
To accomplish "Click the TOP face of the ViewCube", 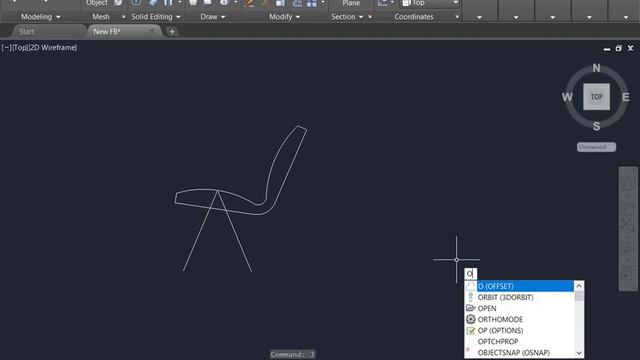I will pyautogui.click(x=596, y=97).
